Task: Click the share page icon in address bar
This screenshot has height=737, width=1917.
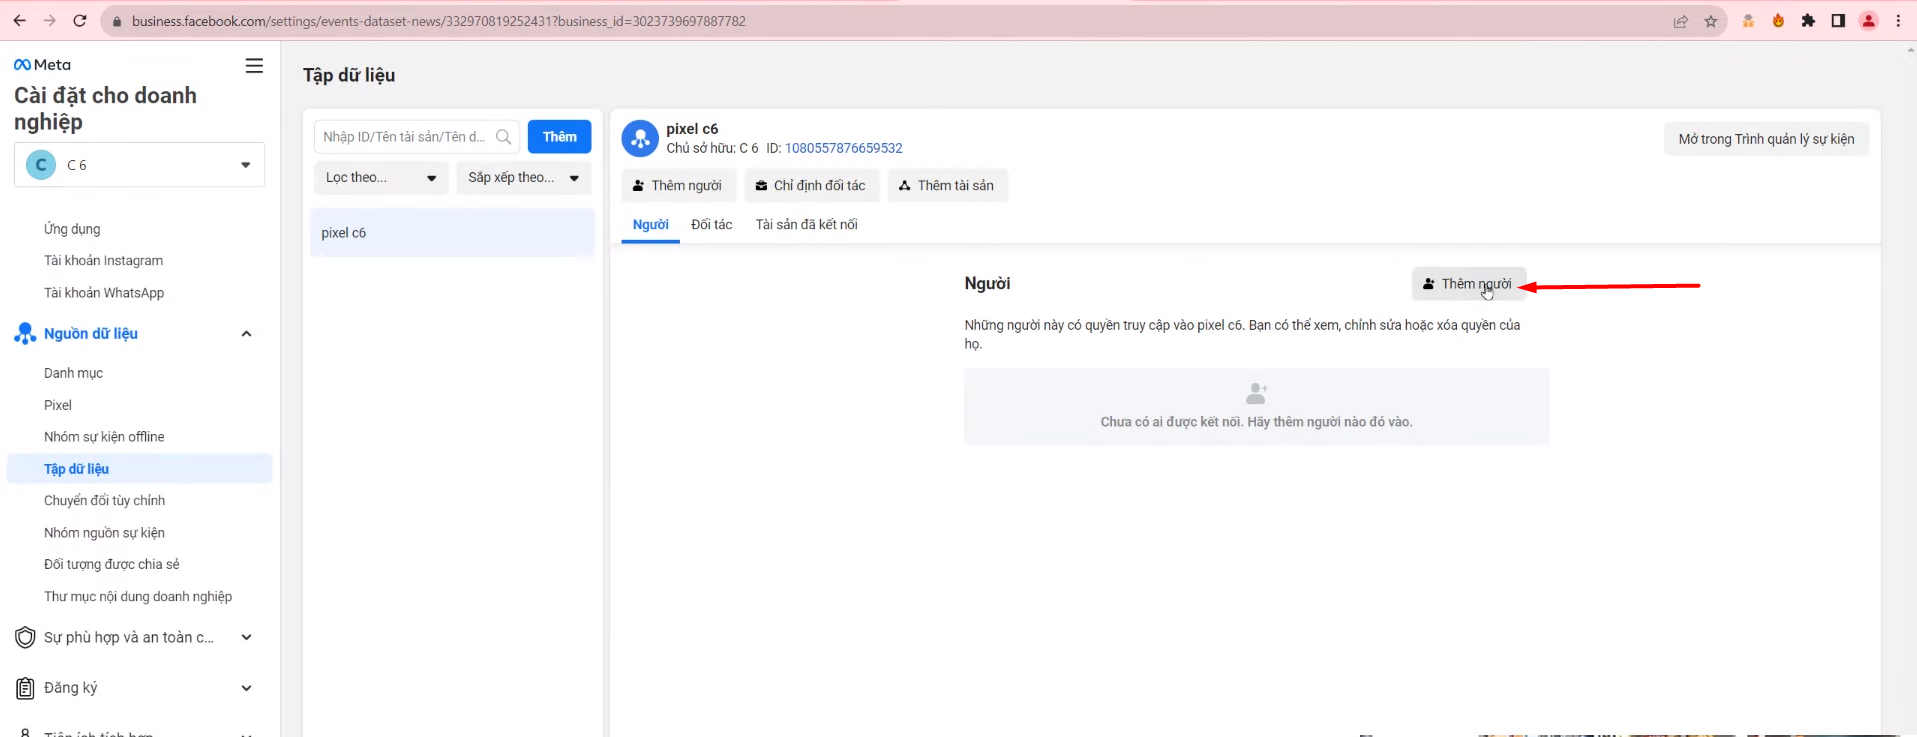Action: 1681,21
